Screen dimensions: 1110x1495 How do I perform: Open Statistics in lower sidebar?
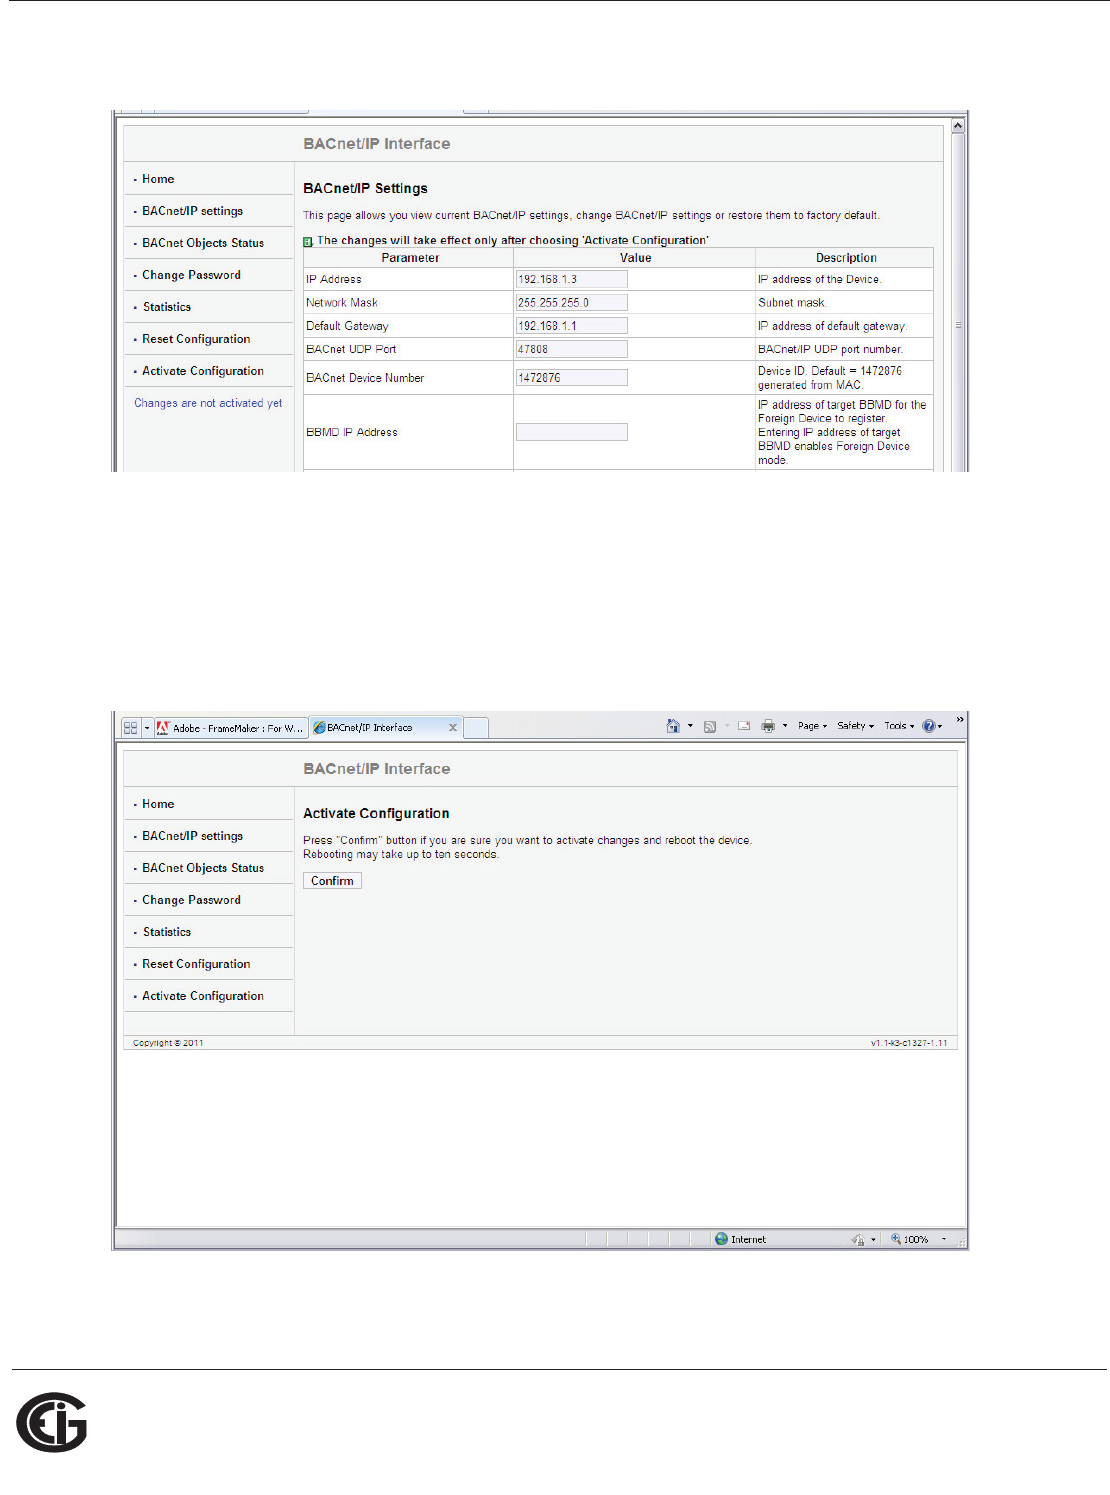coord(167,932)
